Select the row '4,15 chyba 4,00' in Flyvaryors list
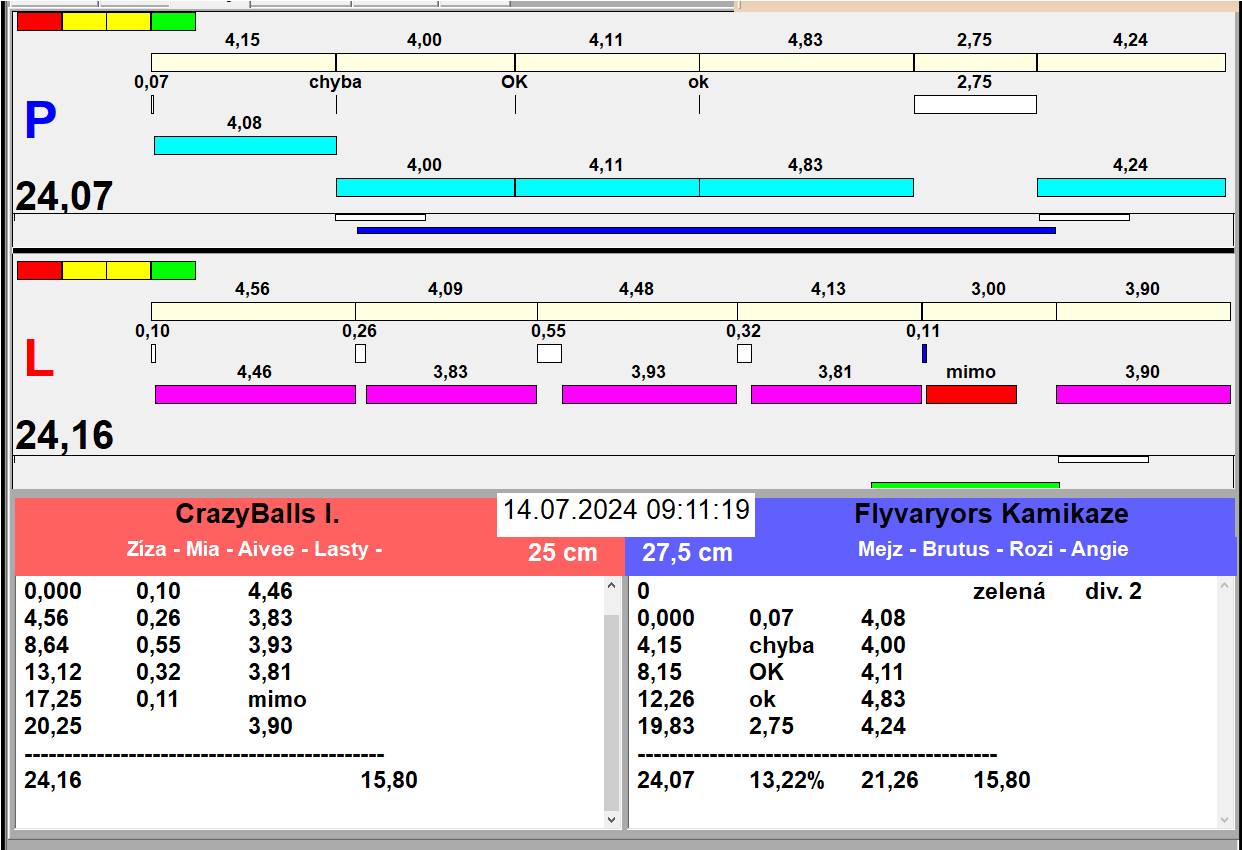 pyautogui.click(x=771, y=645)
